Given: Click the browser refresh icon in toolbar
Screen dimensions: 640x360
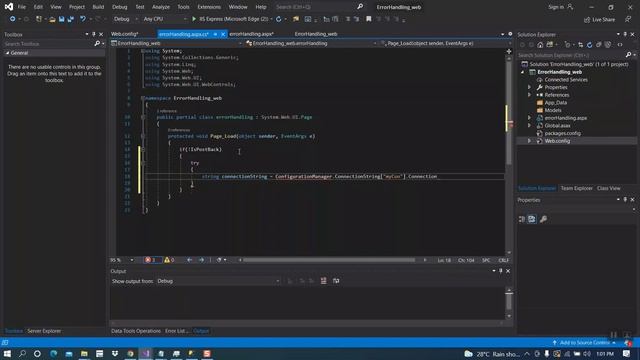Looking at the screenshot, I should 279,19.
